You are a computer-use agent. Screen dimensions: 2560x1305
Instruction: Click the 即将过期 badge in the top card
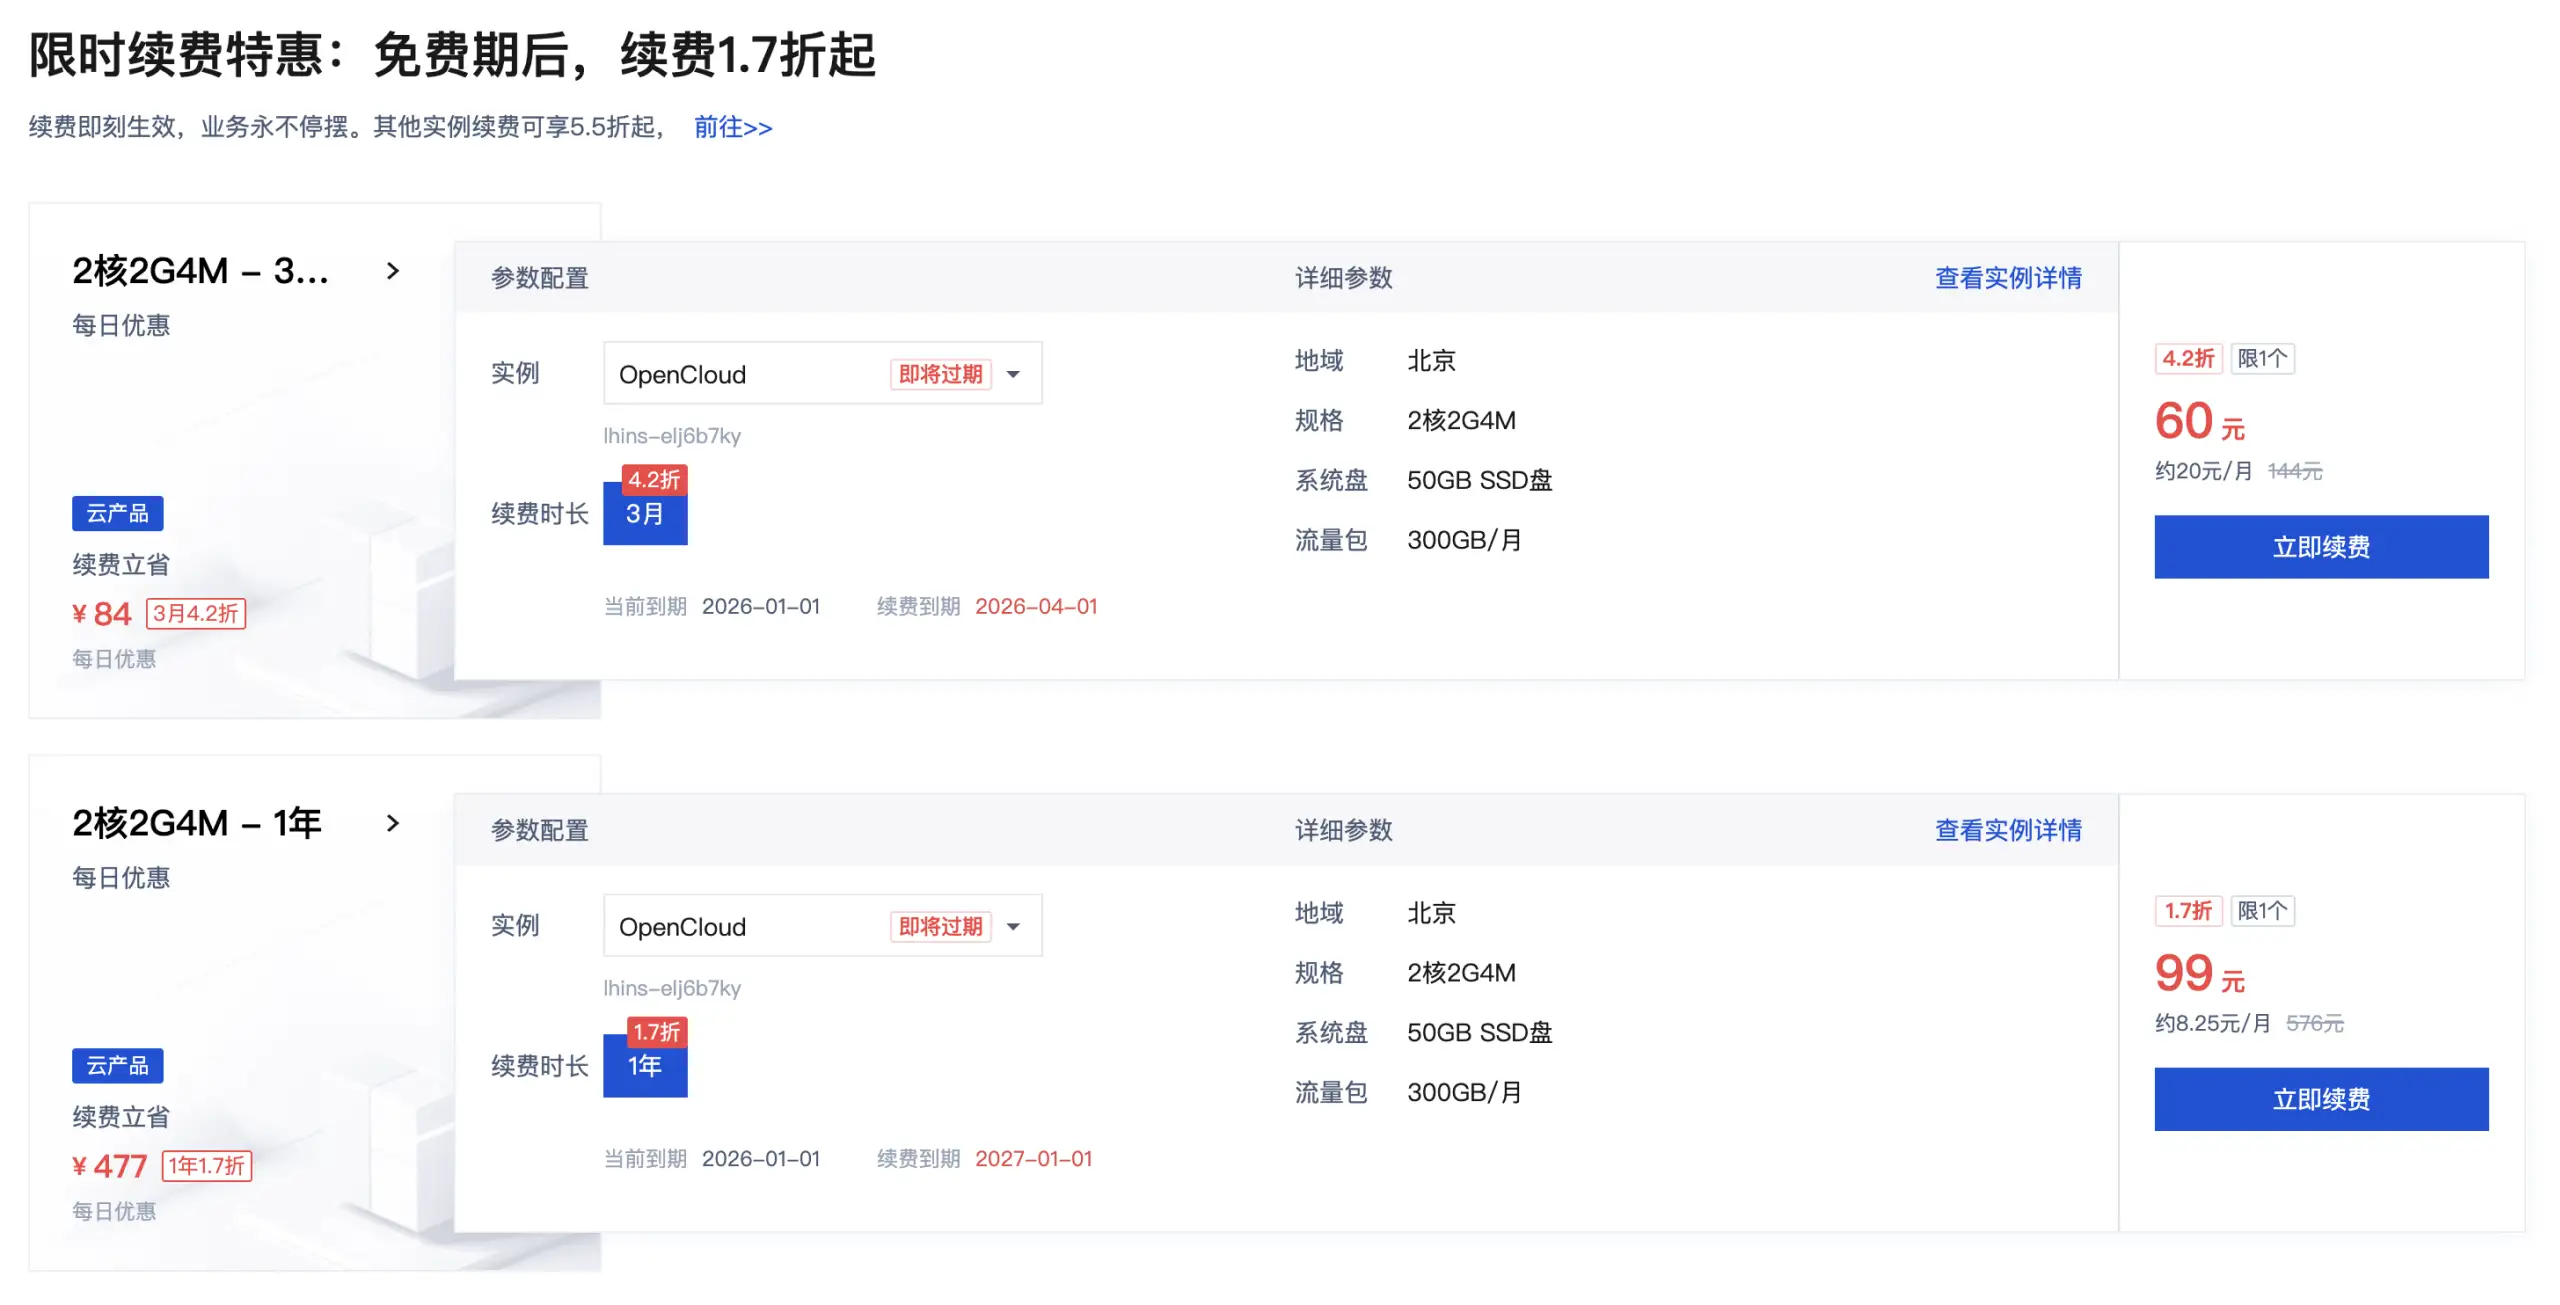pyautogui.click(x=938, y=373)
